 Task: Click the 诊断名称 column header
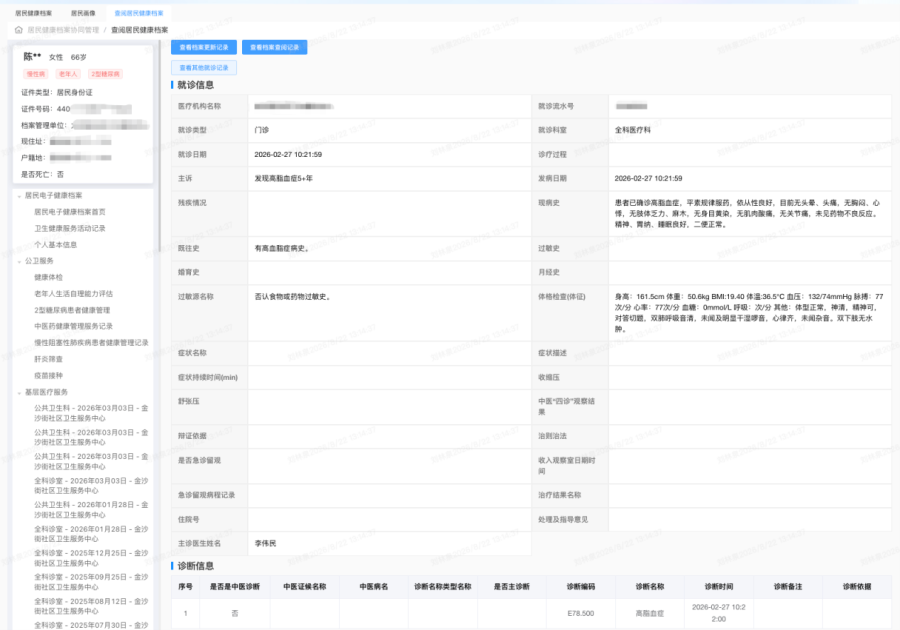click(x=650, y=586)
